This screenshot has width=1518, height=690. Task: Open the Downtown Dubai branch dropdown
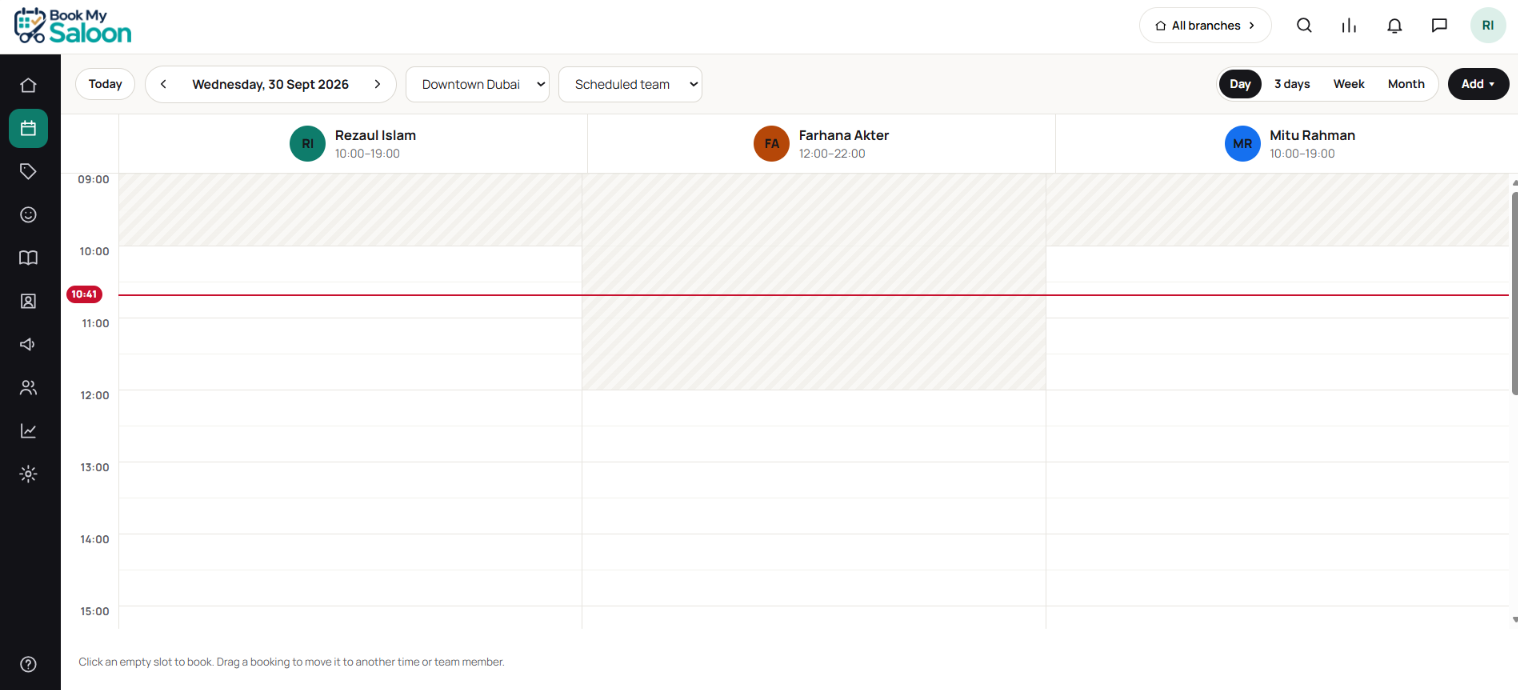(477, 84)
